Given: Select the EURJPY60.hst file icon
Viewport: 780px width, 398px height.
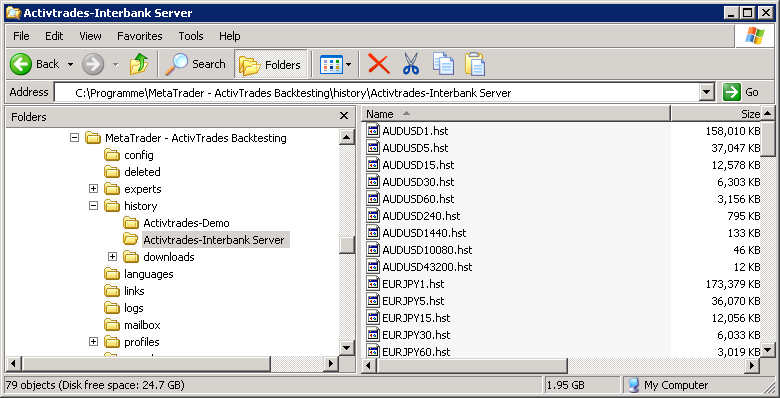Looking at the screenshot, I should tap(373, 351).
